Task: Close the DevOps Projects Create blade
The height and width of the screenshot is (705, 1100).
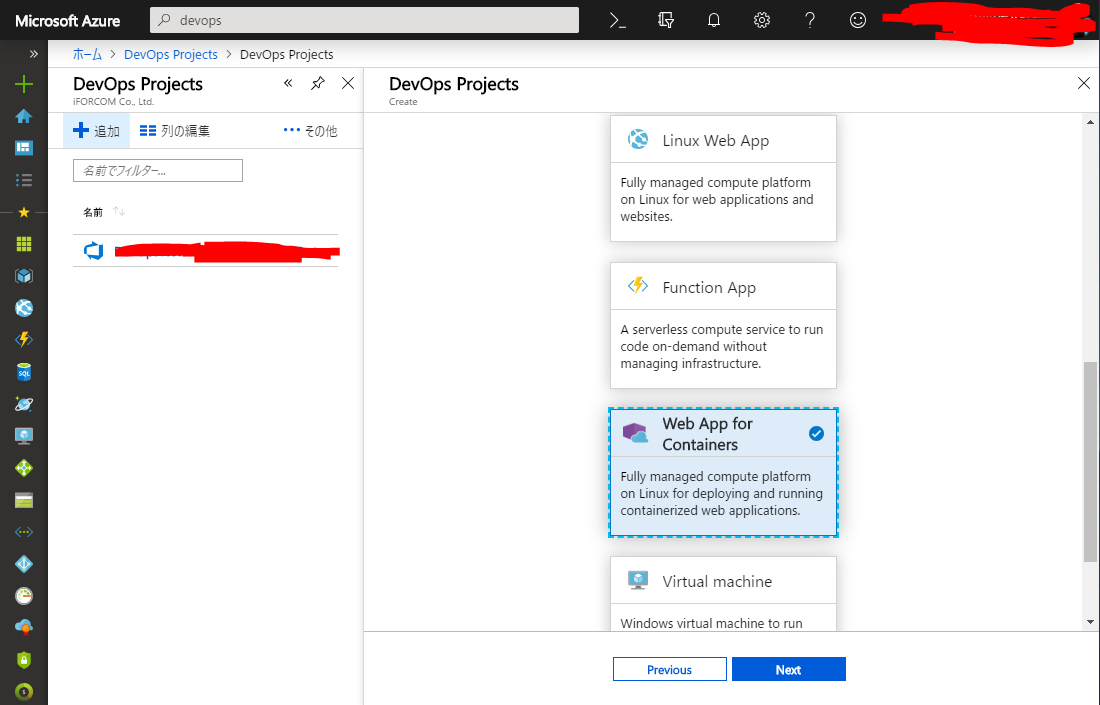Action: tap(1083, 83)
